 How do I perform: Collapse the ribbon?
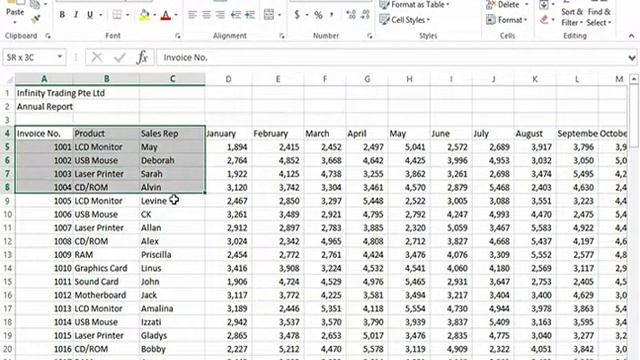(631, 36)
